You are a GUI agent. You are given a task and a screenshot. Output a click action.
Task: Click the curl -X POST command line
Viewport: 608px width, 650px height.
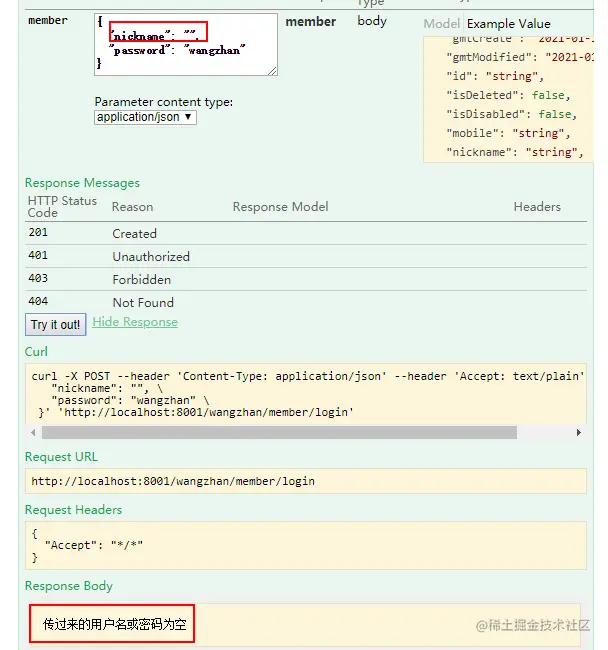tap(308, 376)
